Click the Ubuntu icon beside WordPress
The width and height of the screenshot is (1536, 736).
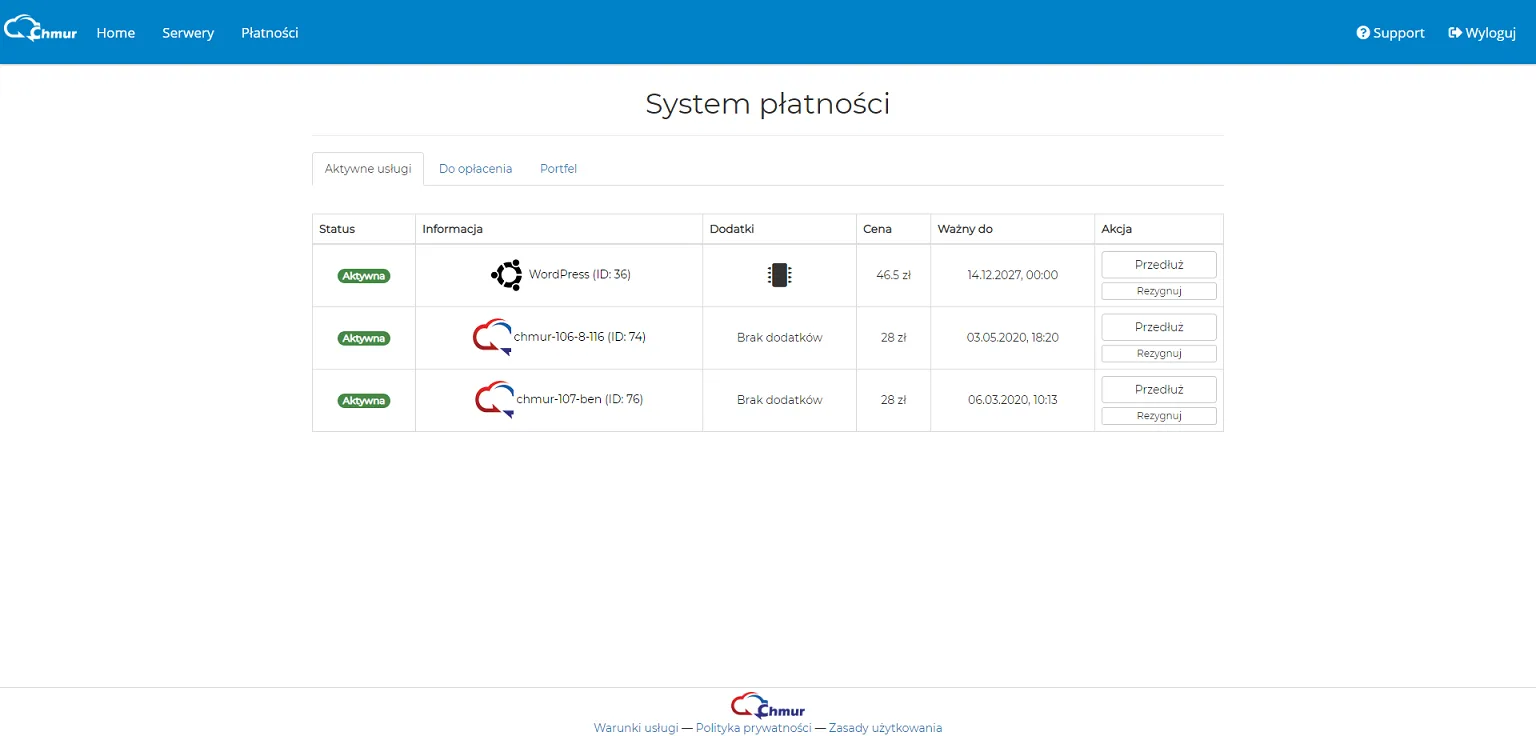click(507, 274)
